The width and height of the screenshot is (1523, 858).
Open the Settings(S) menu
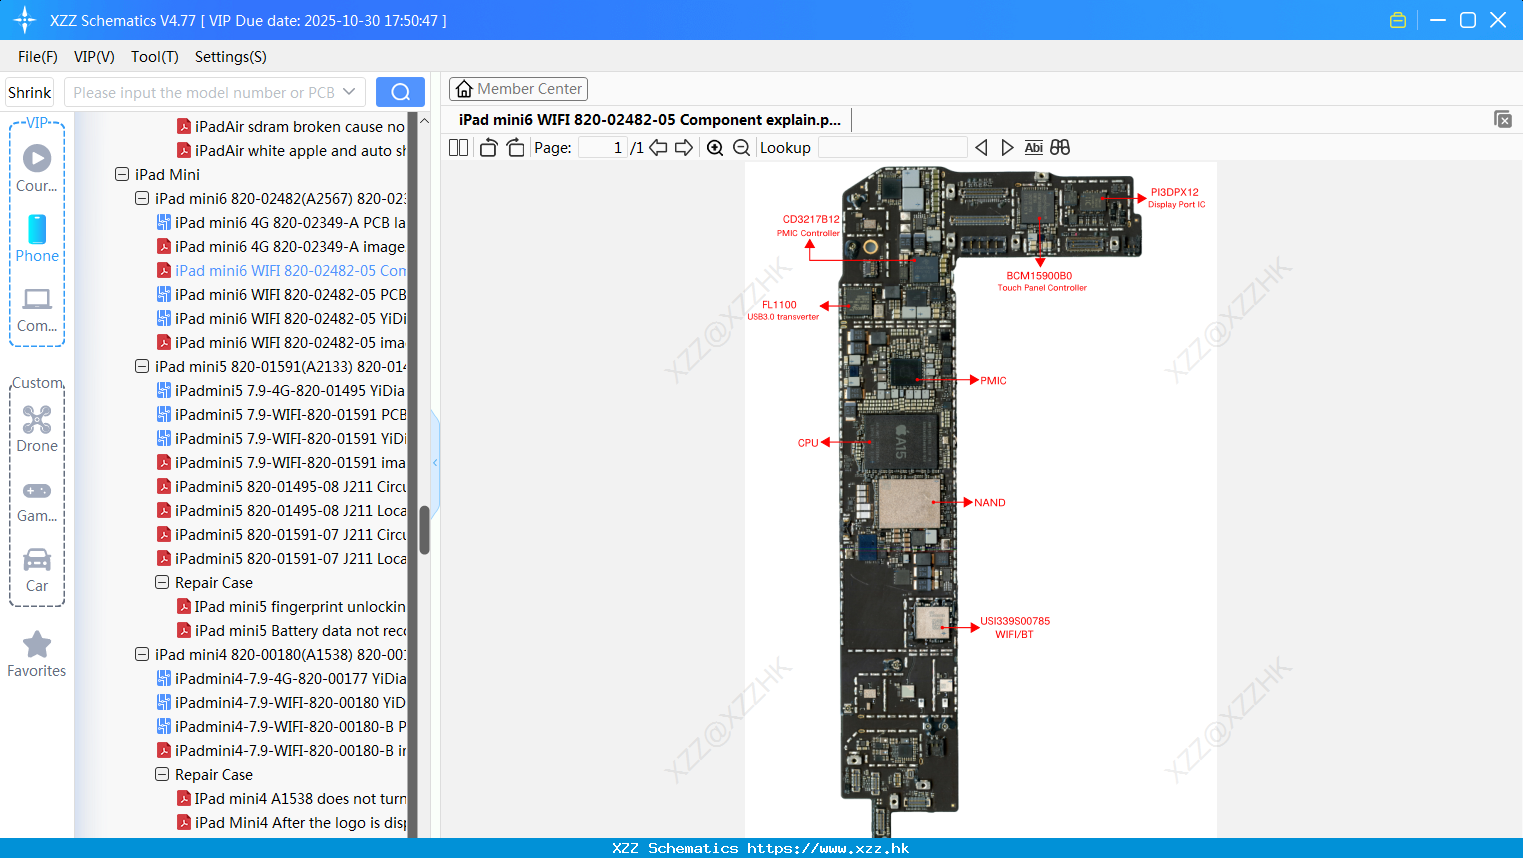(231, 57)
